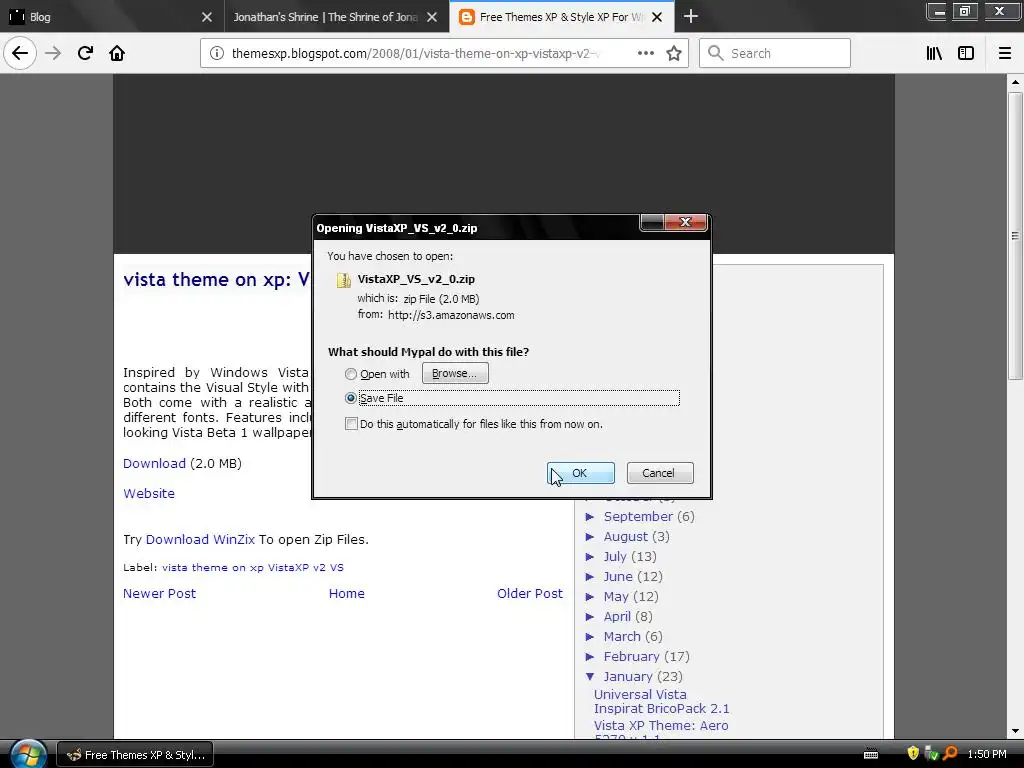
Task: Click Browse to choose an application
Action: [455, 374]
